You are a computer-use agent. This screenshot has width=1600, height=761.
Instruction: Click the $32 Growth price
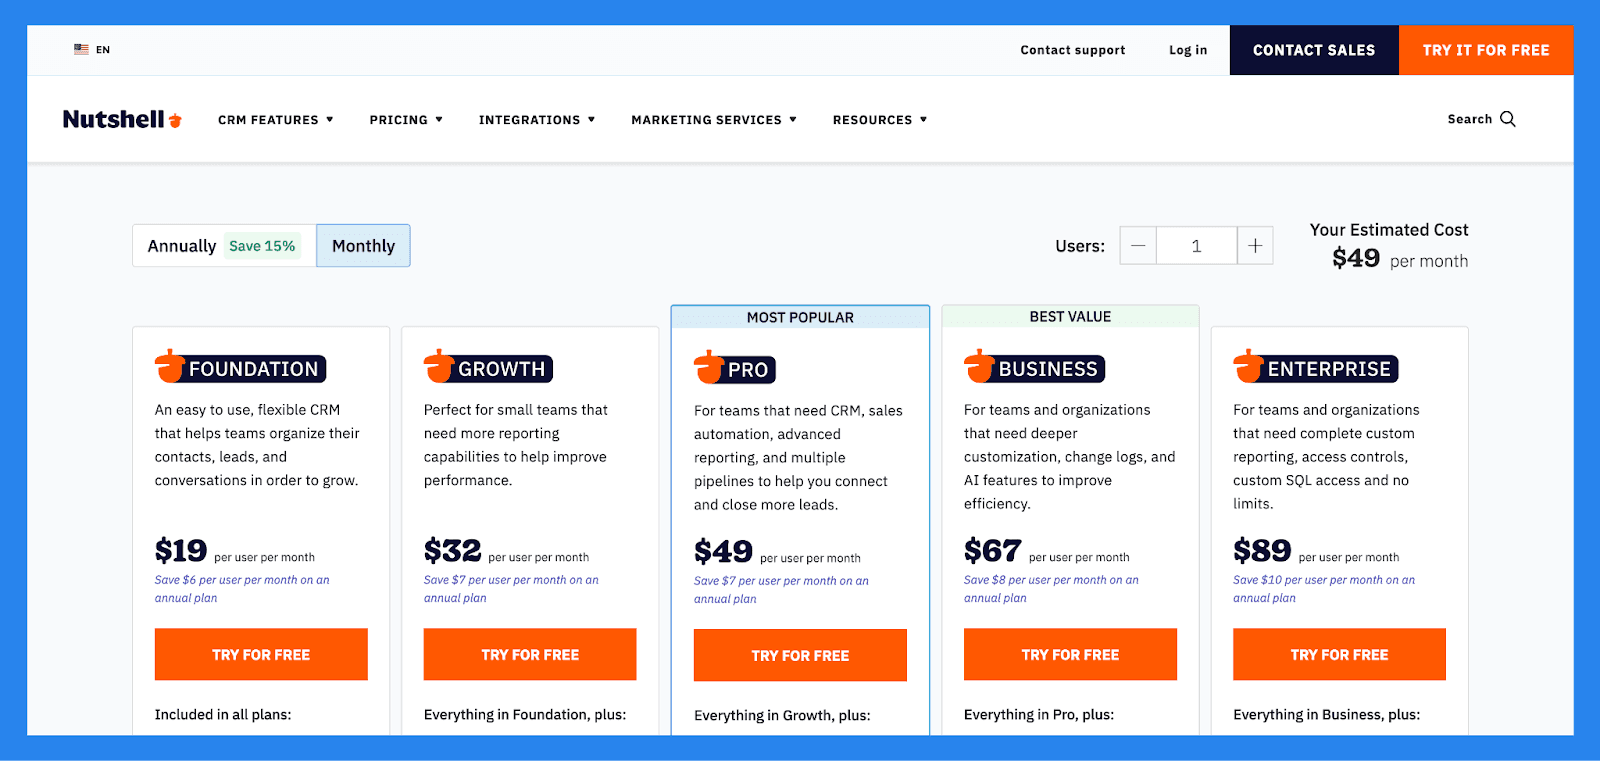point(452,550)
